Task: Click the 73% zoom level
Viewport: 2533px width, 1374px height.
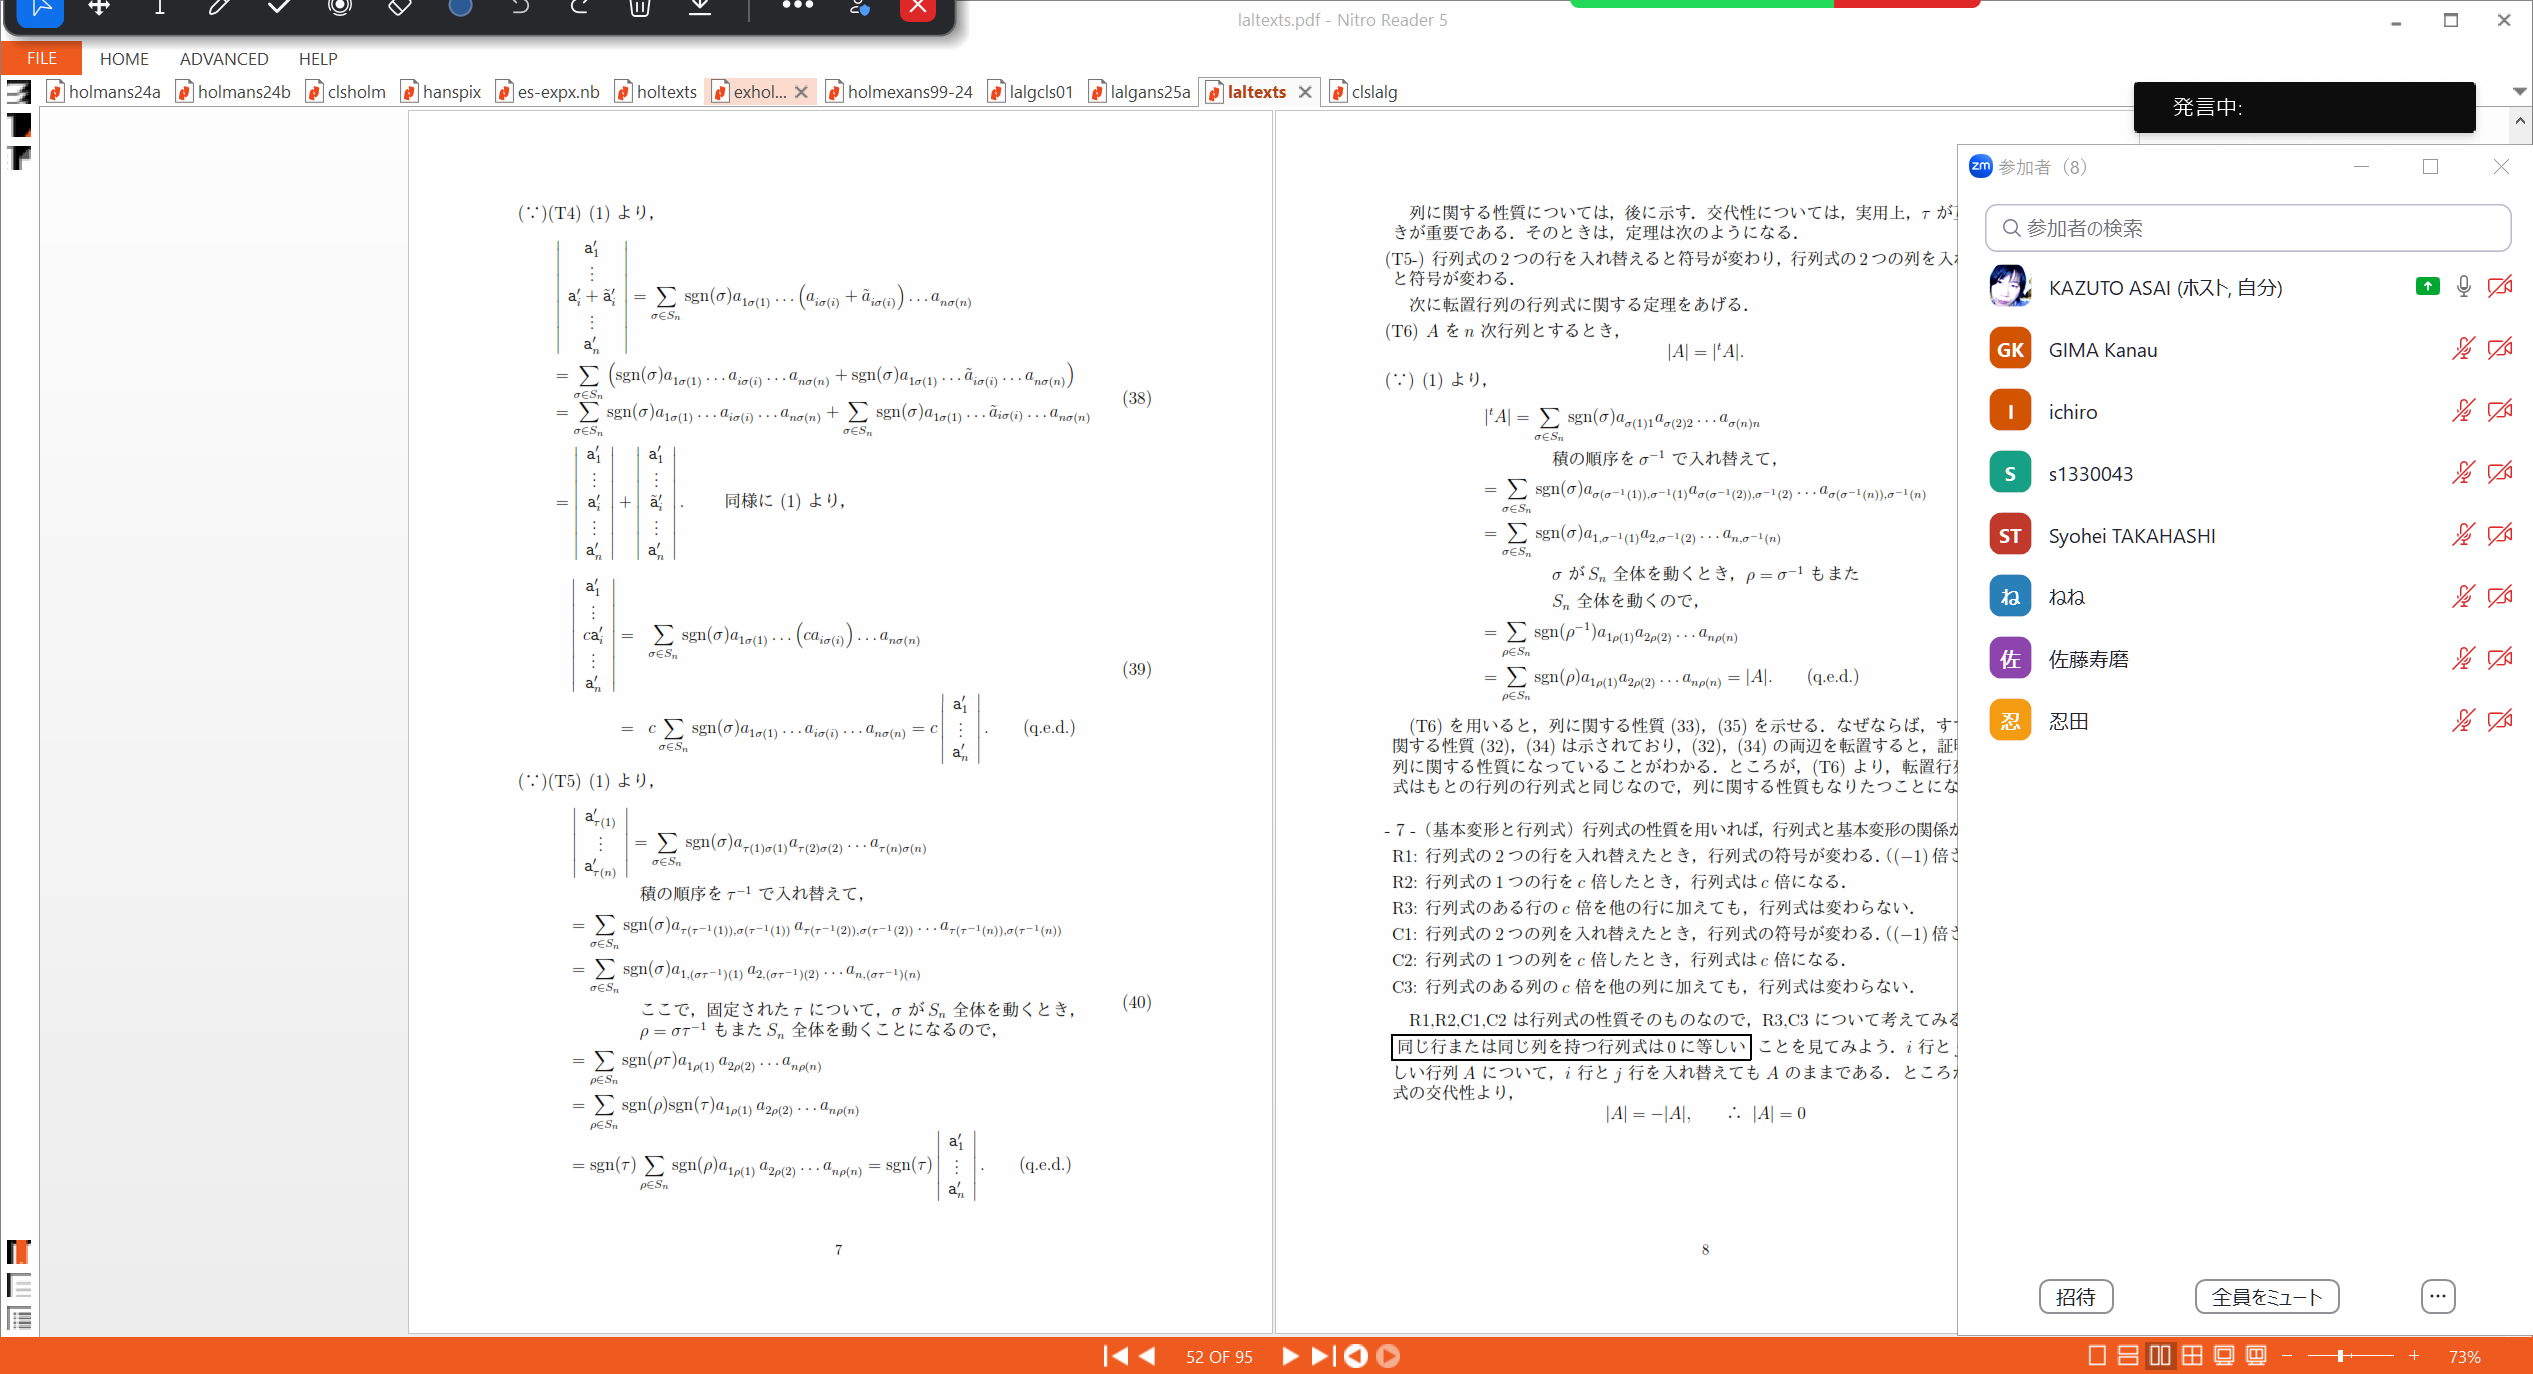Action: [2465, 1357]
